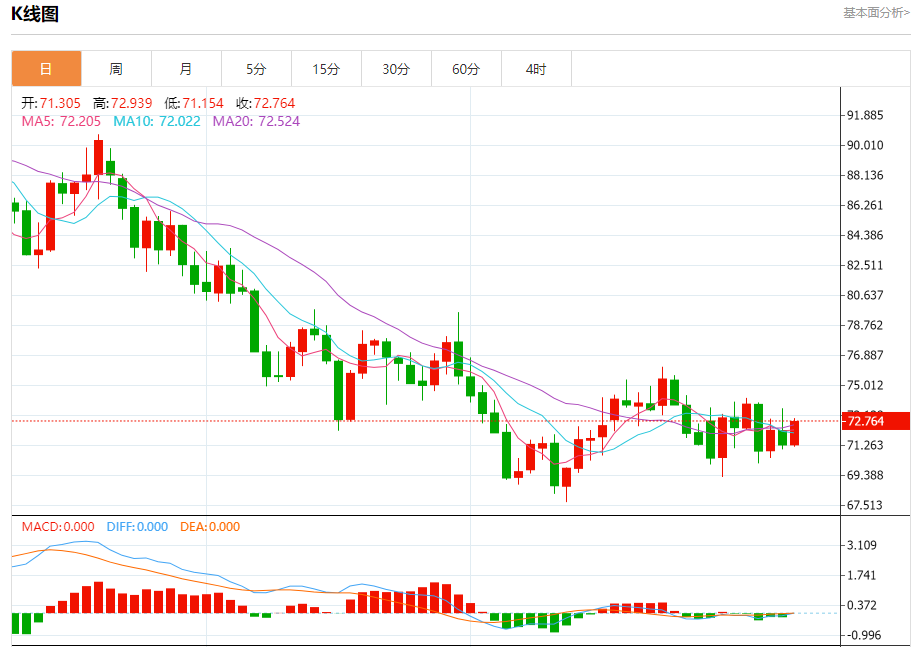918x647 pixels.
Task: Open the 5分 interval tab
Action: [x=256, y=69]
